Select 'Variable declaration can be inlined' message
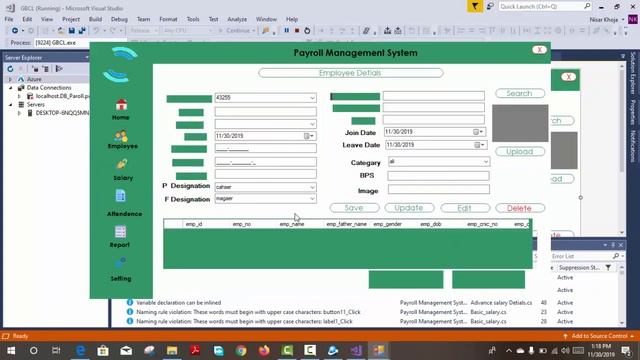This screenshot has height=360, width=640. pyautogui.click(x=178, y=302)
